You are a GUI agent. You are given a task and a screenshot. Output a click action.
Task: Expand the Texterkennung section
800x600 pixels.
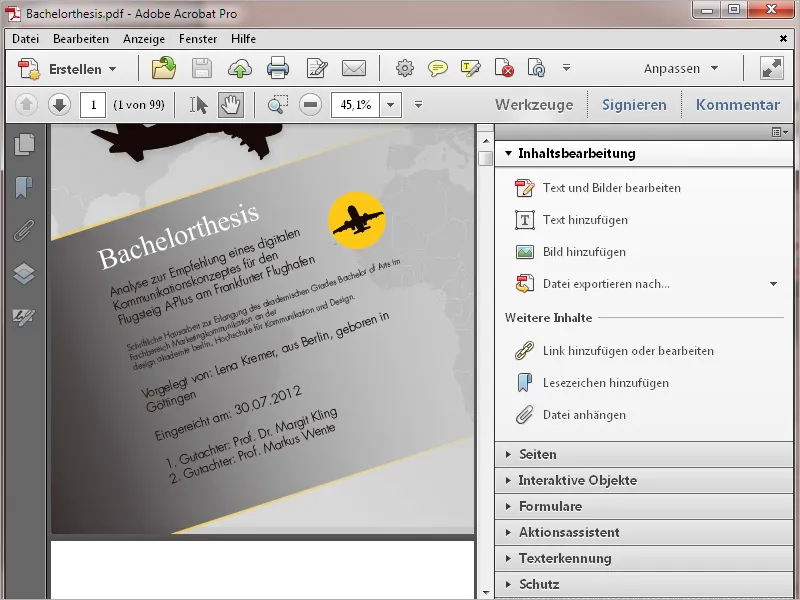click(x=644, y=559)
